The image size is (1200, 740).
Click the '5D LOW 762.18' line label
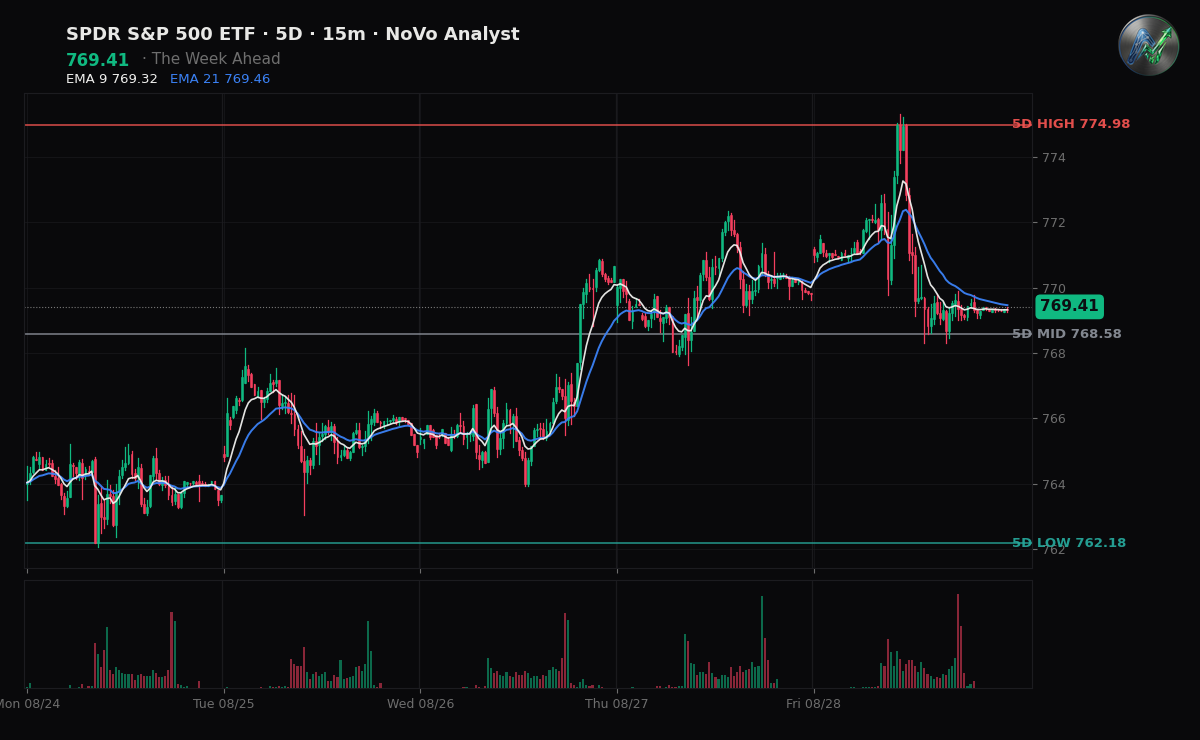1069,543
